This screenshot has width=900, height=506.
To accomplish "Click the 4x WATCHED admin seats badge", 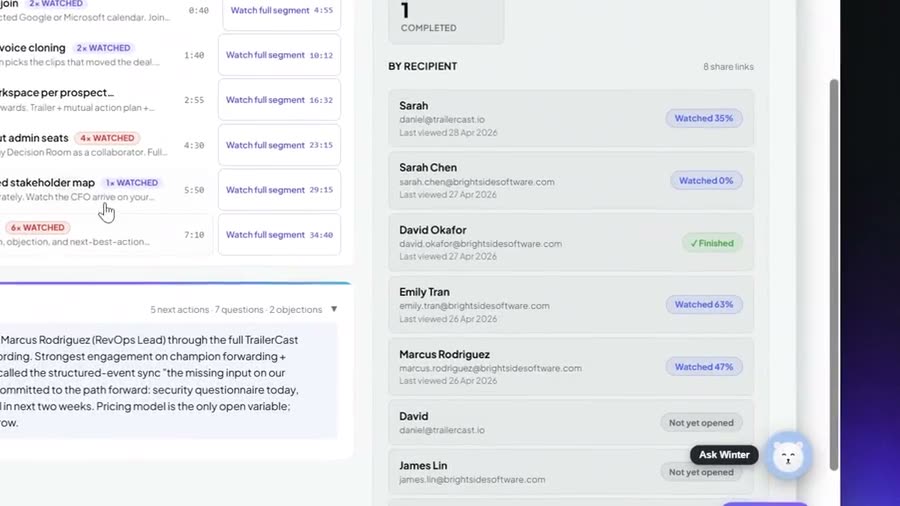I will (107, 138).
